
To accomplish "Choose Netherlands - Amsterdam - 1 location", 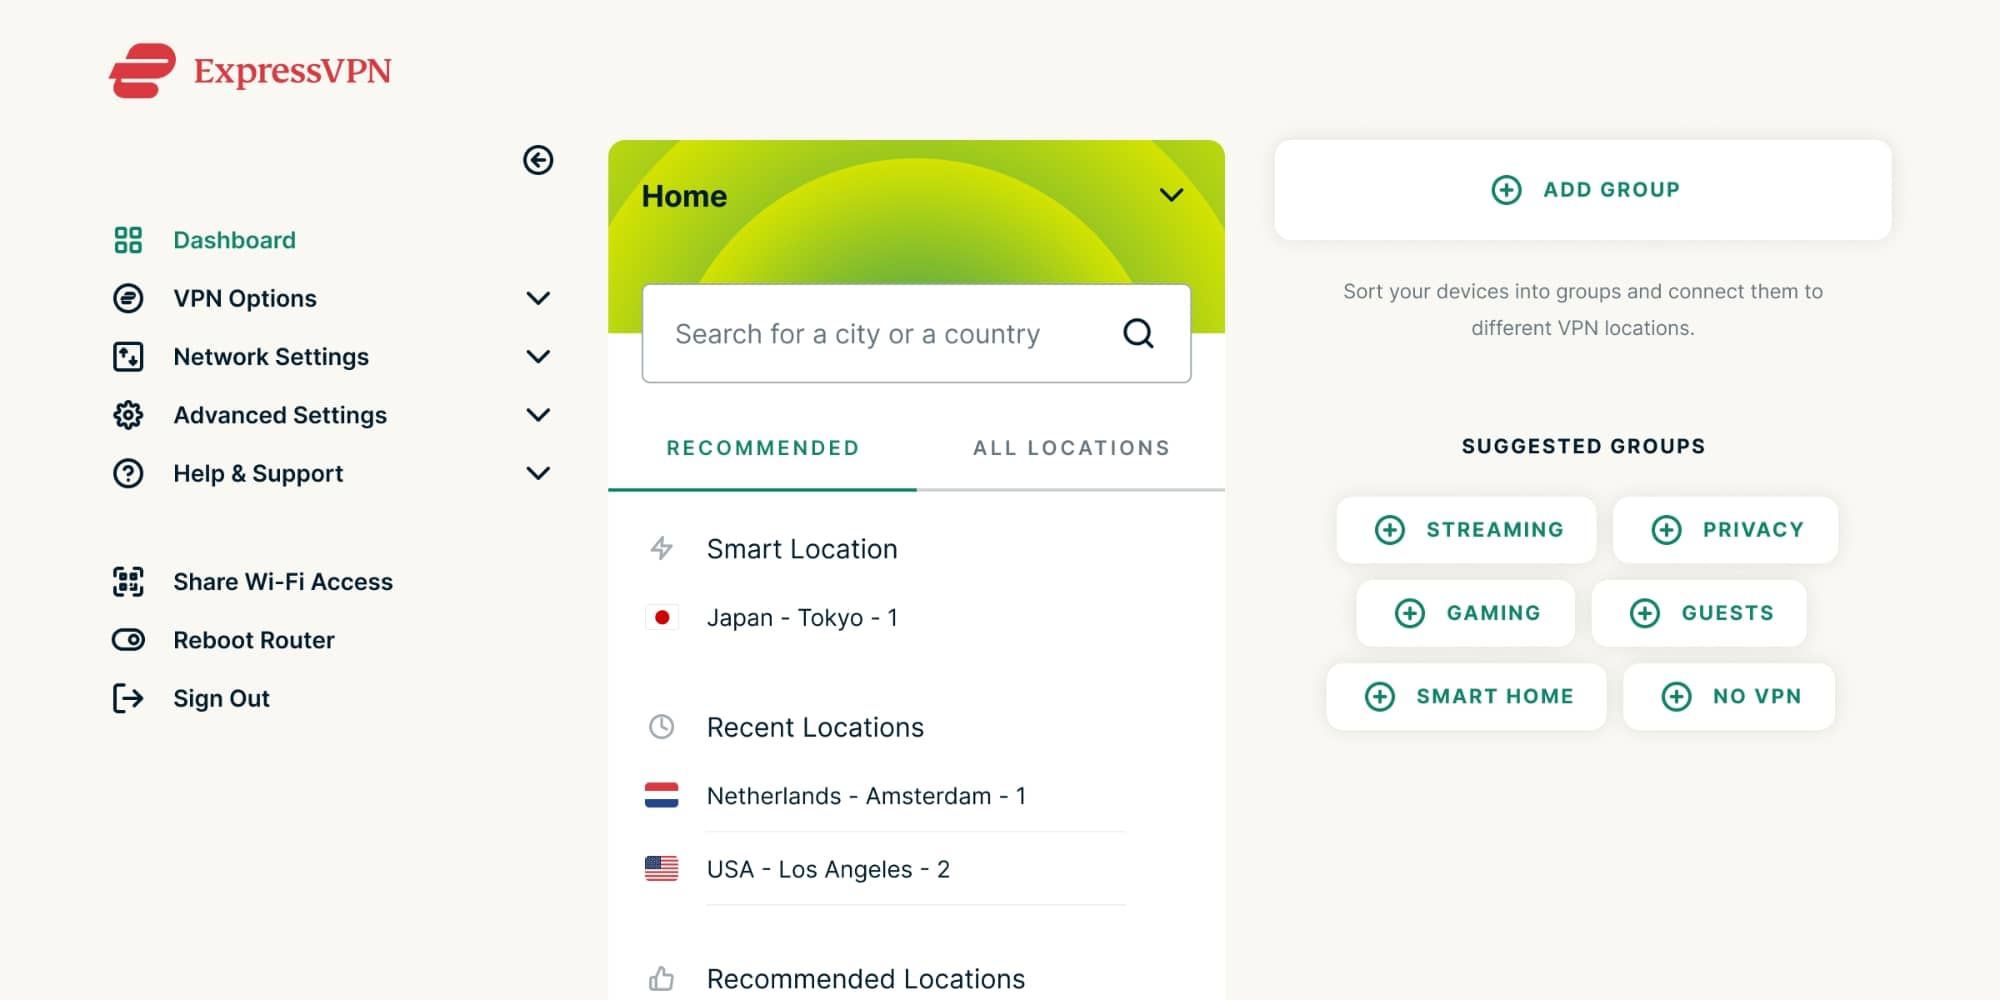I will pyautogui.click(x=865, y=796).
